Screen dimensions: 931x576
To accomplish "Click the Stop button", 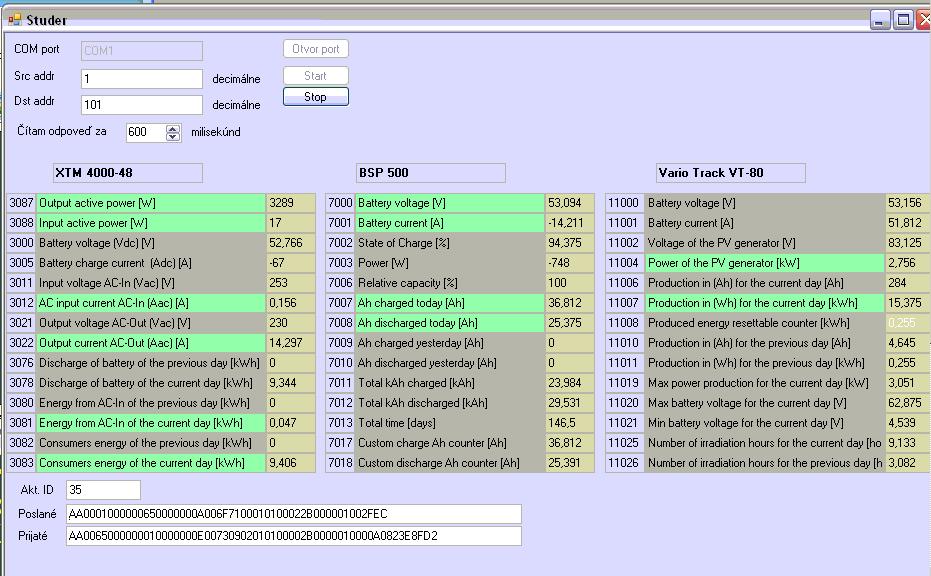I will 315,97.
